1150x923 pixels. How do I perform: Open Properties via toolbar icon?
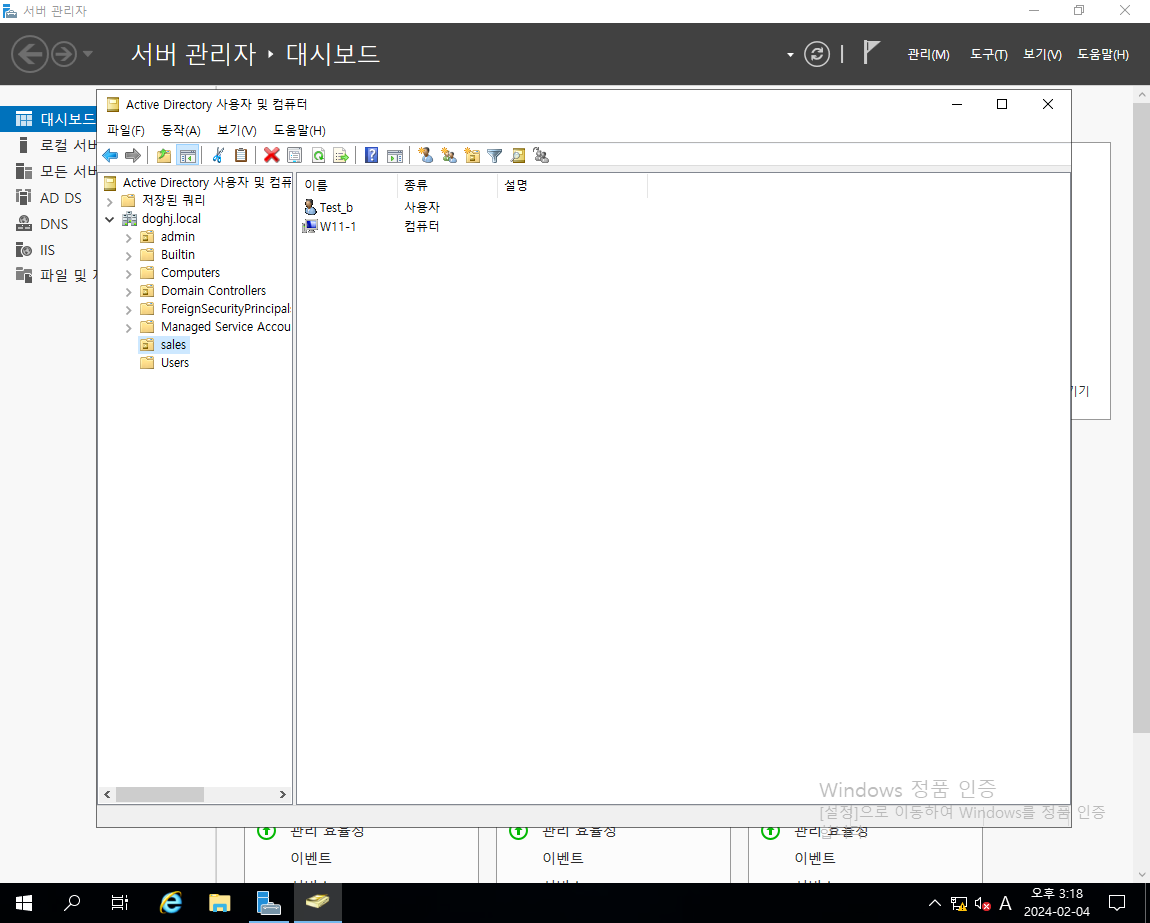click(x=295, y=156)
